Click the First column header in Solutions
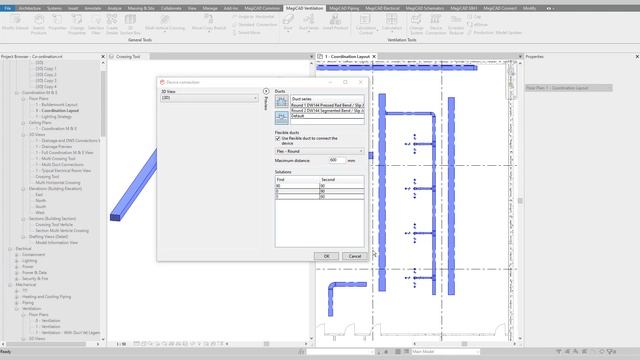640x360 pixels. (297, 180)
